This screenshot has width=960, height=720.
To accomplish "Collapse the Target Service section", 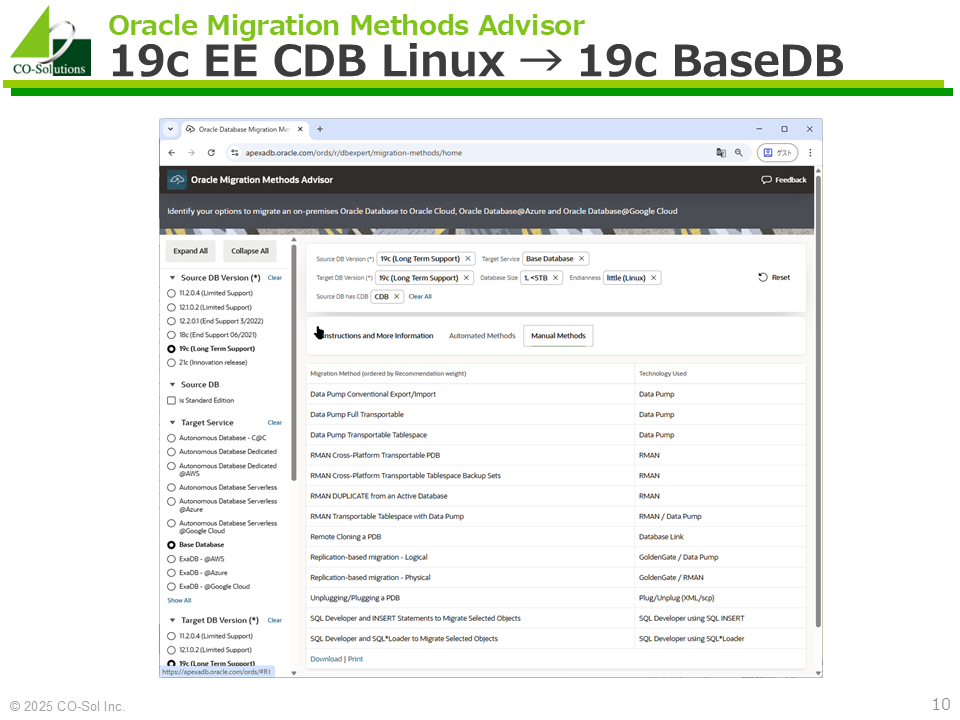I will (x=172, y=422).
